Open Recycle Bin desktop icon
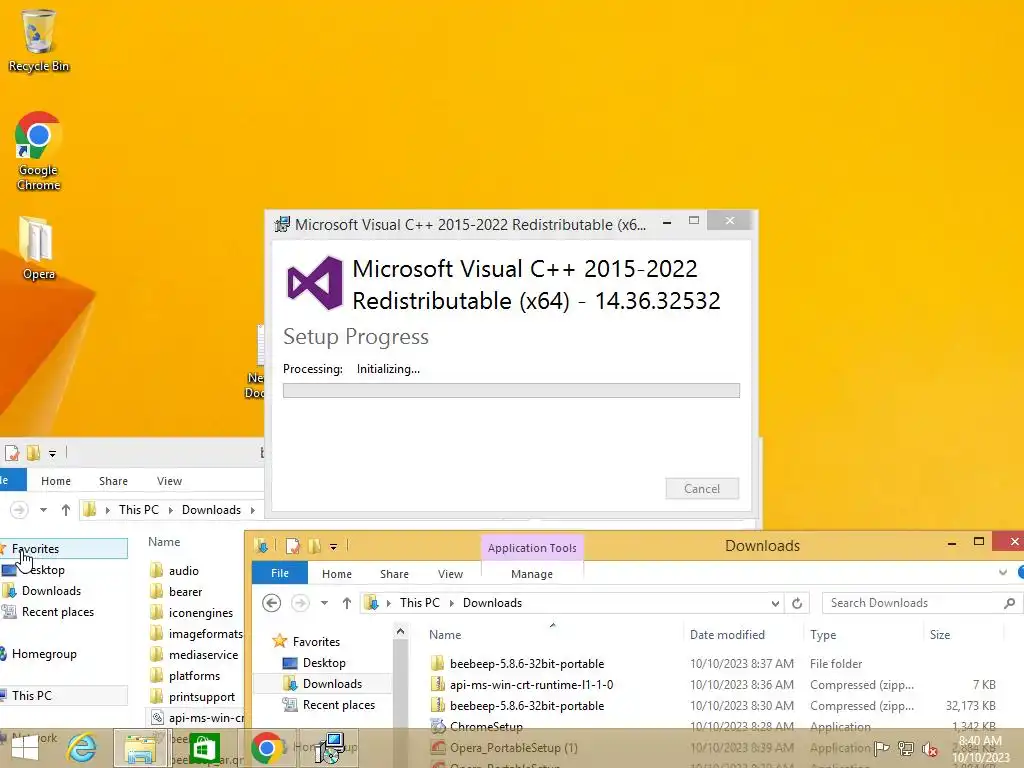The image size is (1024, 768). coord(39,40)
